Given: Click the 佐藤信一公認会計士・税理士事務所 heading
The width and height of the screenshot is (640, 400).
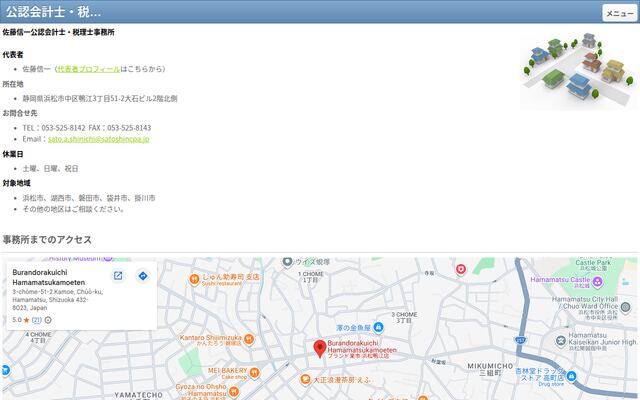Looking at the screenshot, I should (x=58, y=32).
